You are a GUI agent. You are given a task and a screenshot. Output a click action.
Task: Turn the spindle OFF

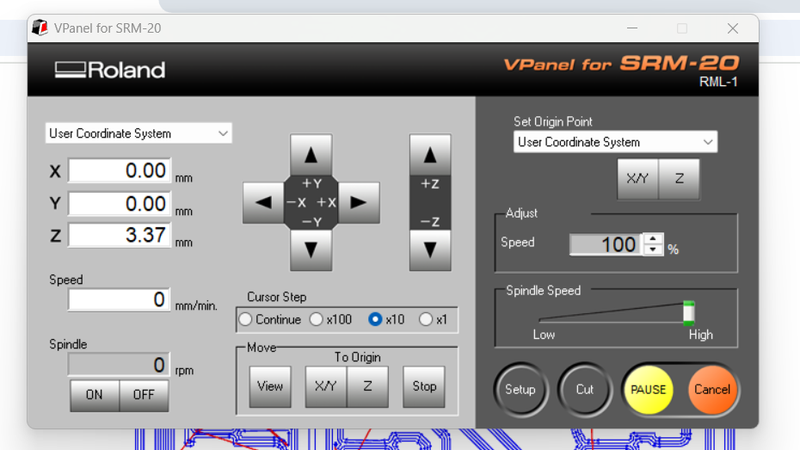point(144,395)
